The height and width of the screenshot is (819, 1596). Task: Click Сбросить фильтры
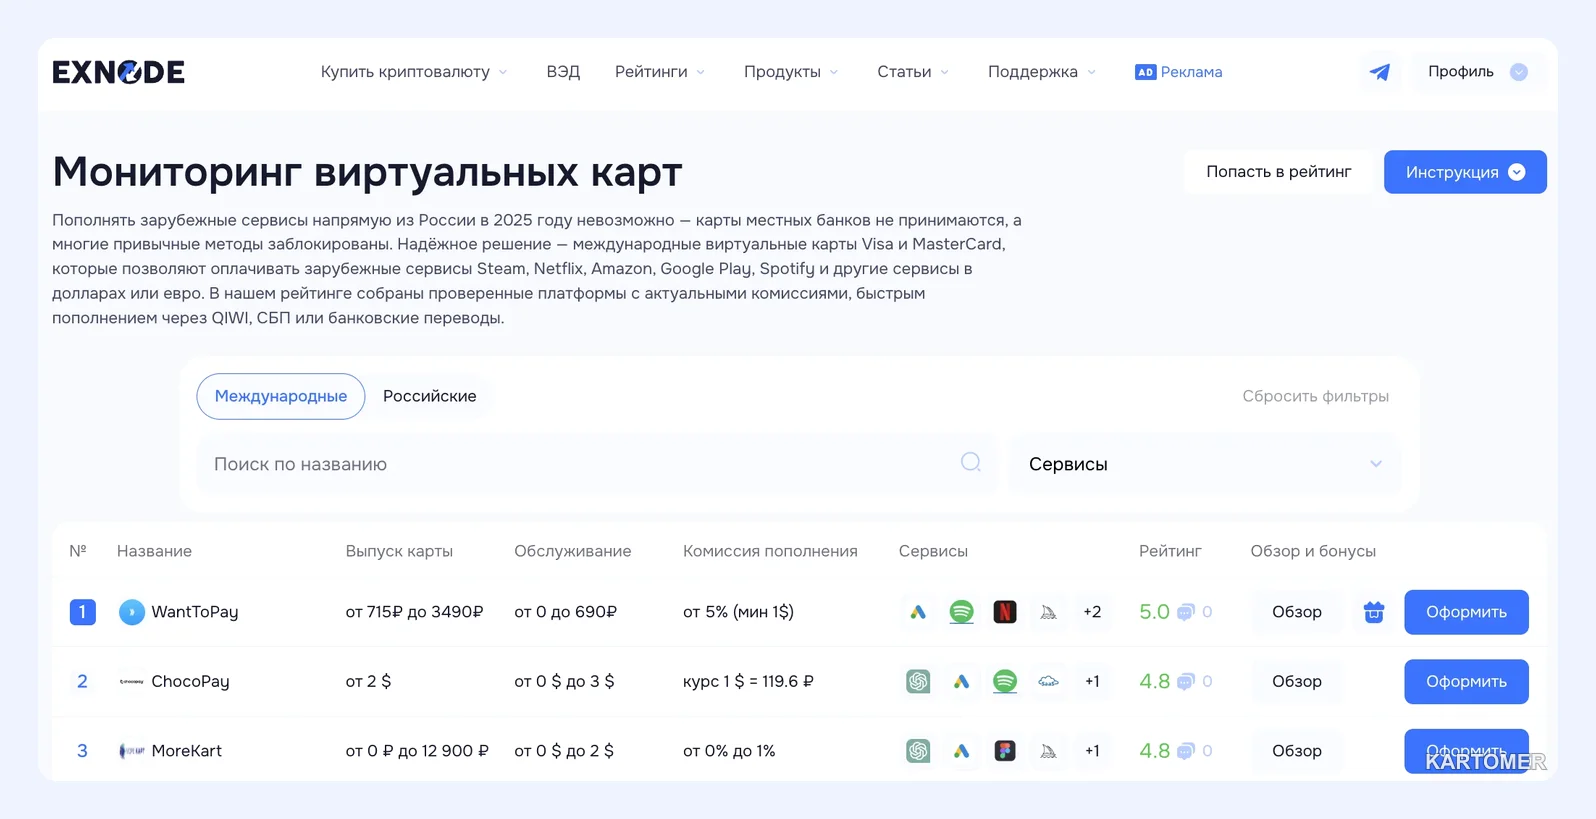pyautogui.click(x=1315, y=396)
